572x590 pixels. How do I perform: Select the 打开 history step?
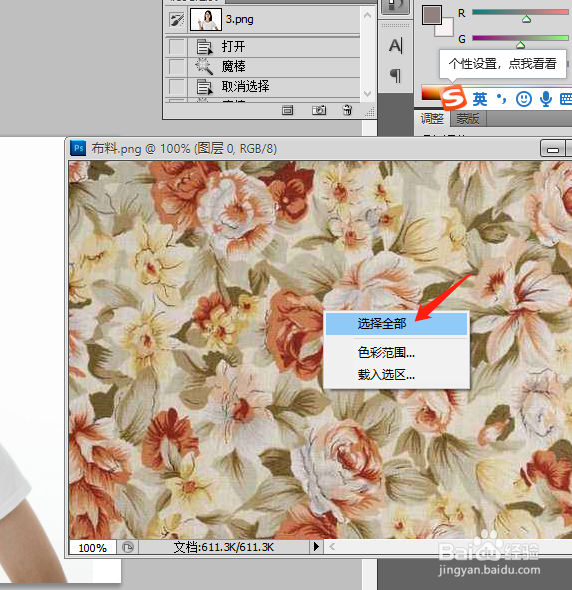pos(274,47)
